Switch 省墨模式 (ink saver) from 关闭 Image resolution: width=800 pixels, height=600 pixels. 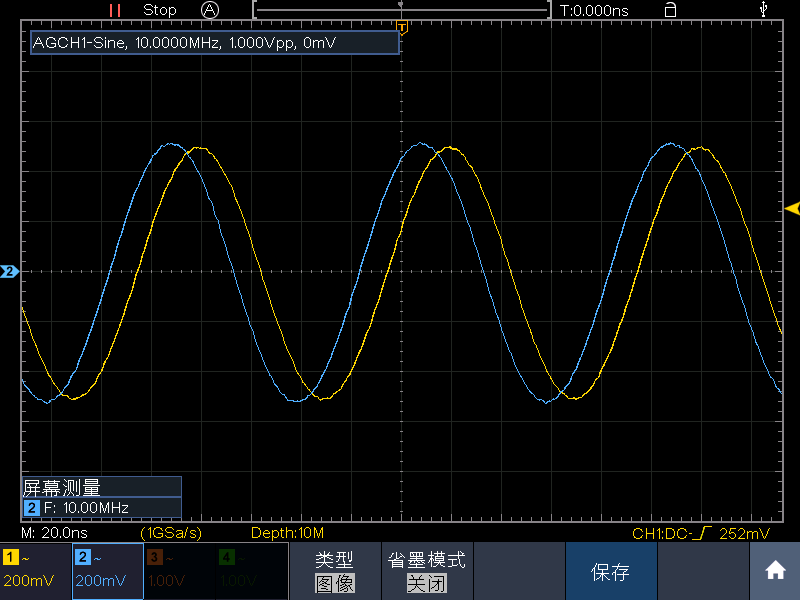426,571
